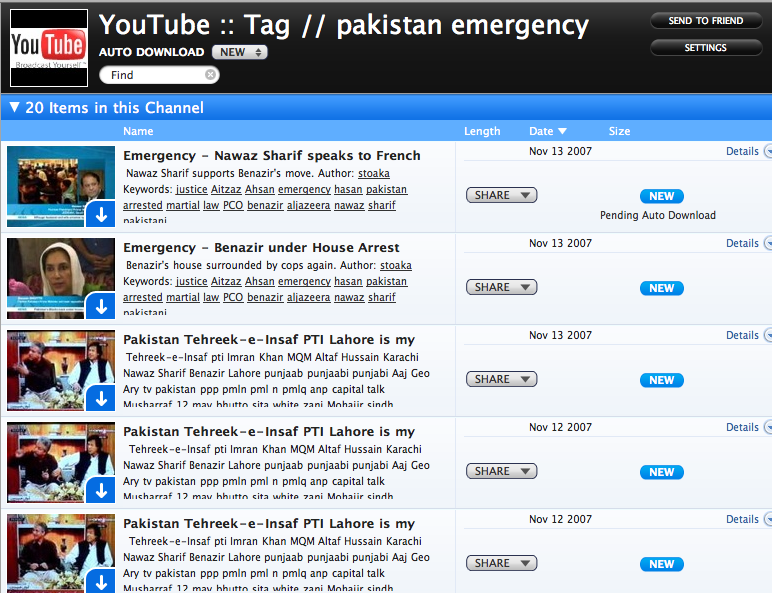Click the YouTube channel logo
This screenshot has width=772, height=593.
[49, 48]
